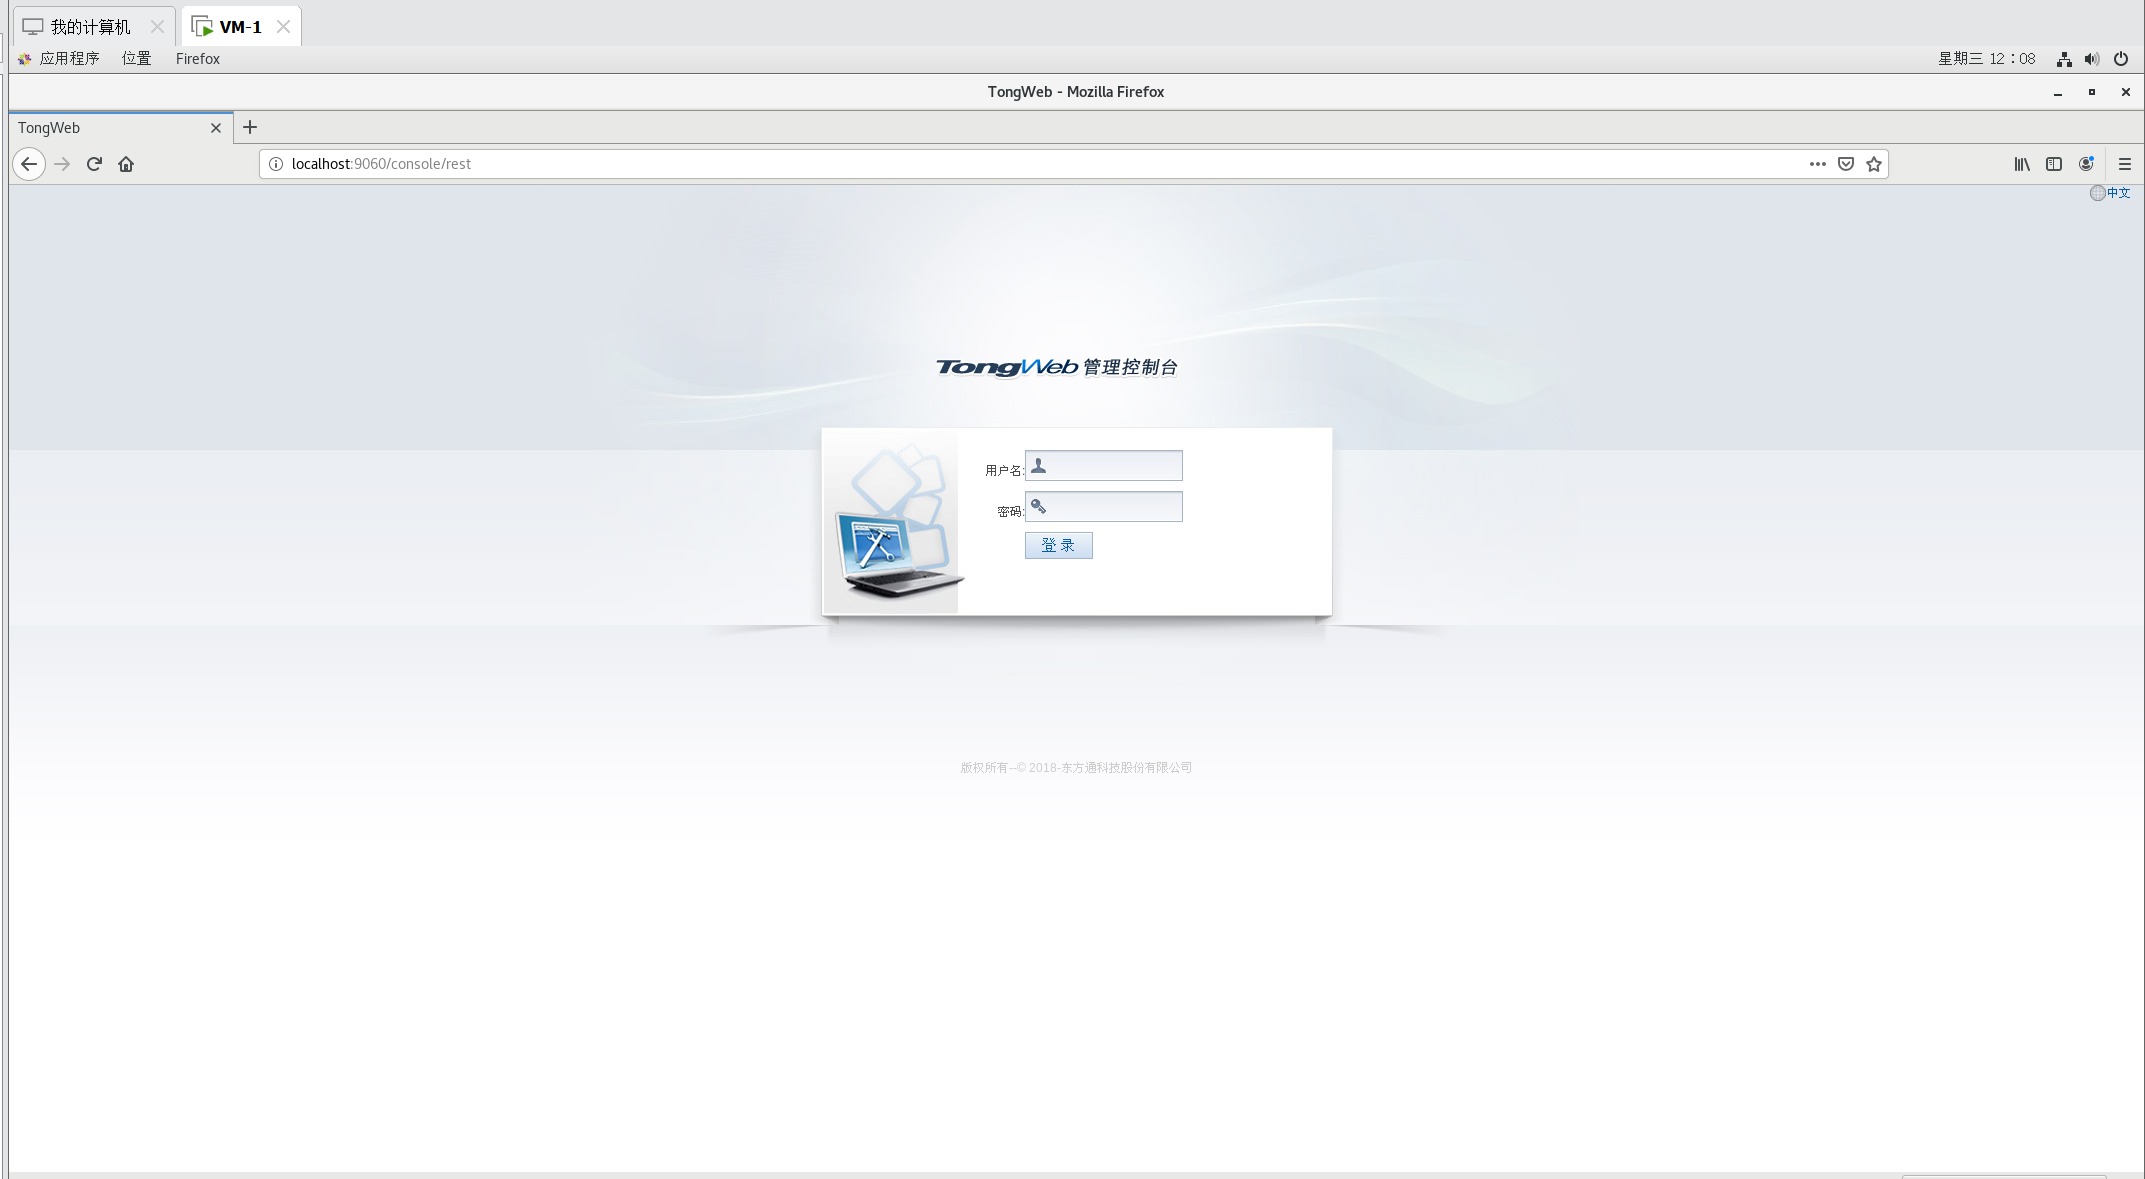Open the Firefox library icon
This screenshot has height=1179, width=2145.
pos(2022,164)
